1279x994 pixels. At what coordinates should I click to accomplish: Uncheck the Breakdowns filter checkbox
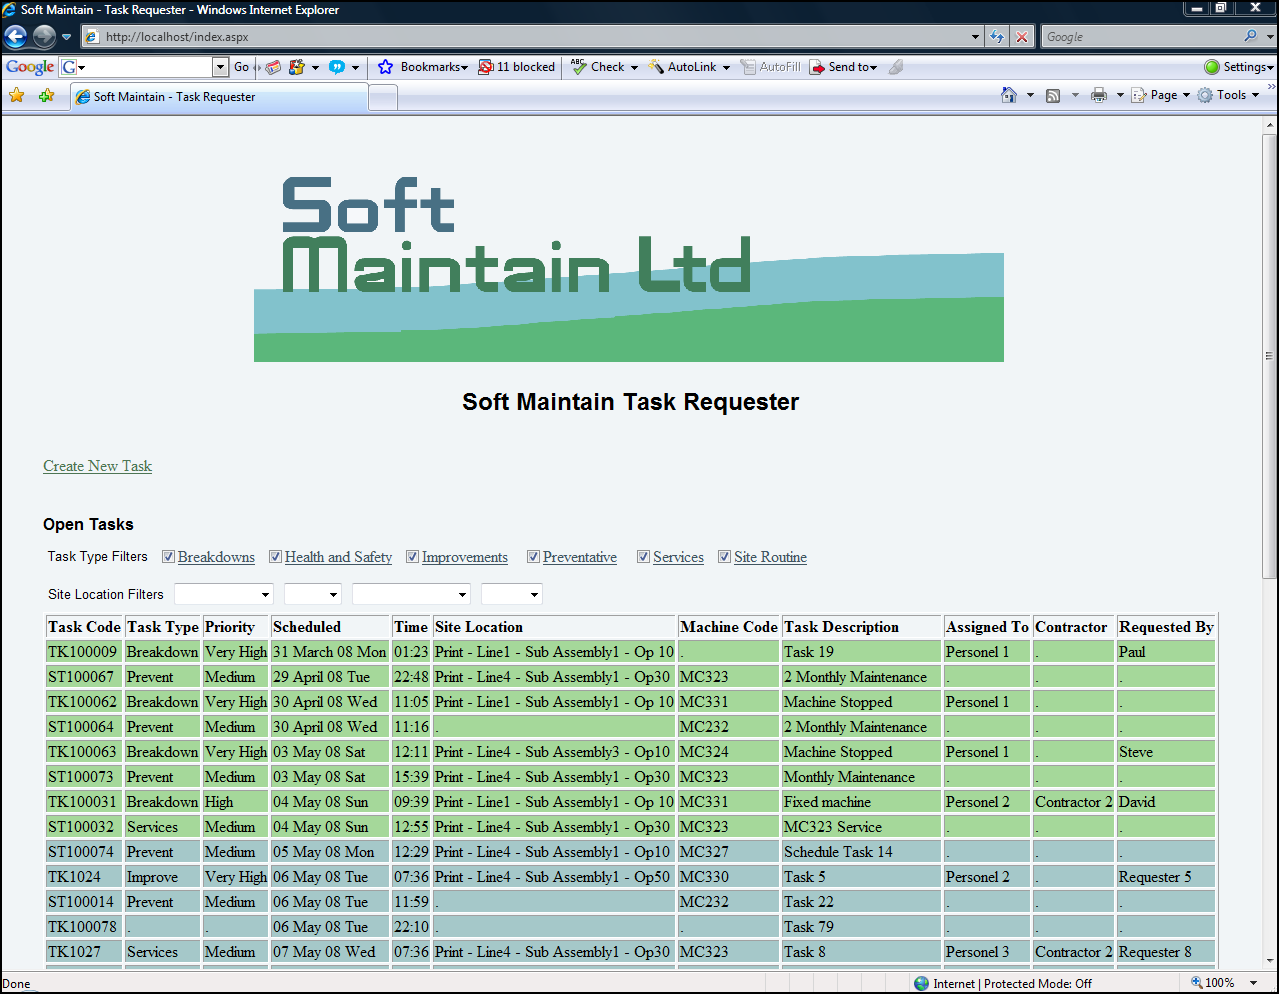click(x=169, y=557)
